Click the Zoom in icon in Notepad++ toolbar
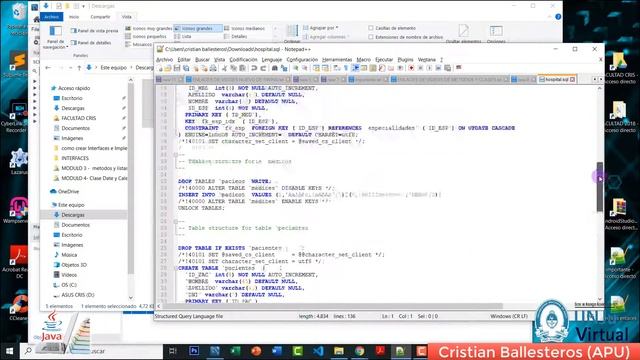Screen dimensions: 640x360 [296, 68]
